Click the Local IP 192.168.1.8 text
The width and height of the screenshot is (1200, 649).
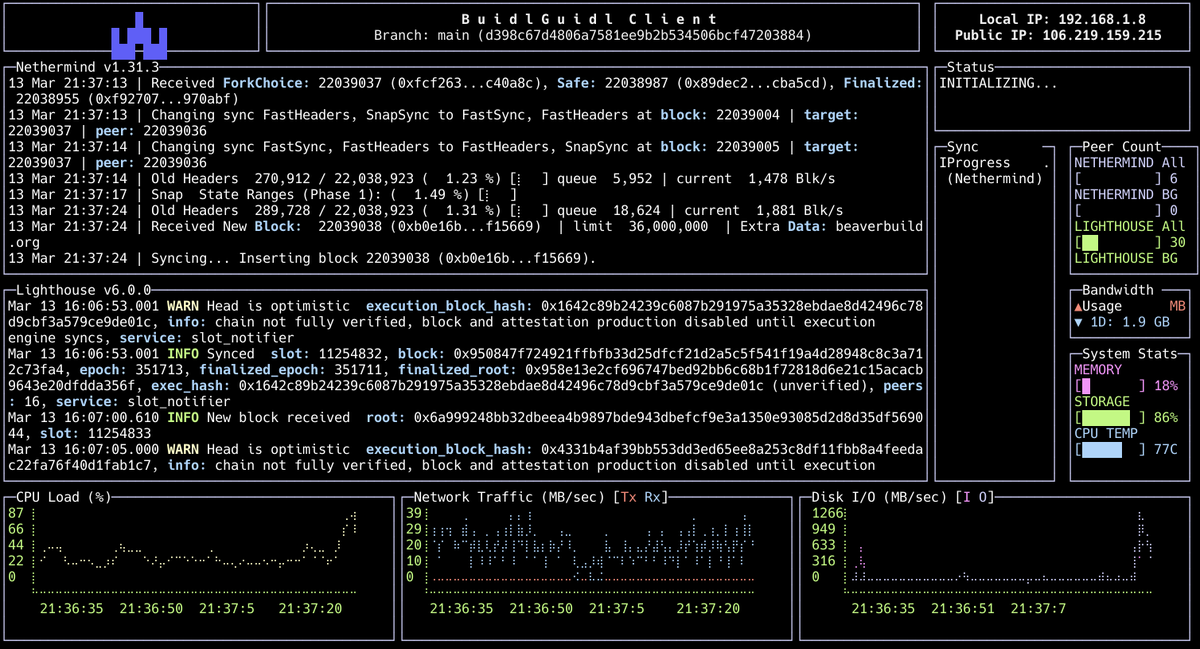[x=1062, y=19]
